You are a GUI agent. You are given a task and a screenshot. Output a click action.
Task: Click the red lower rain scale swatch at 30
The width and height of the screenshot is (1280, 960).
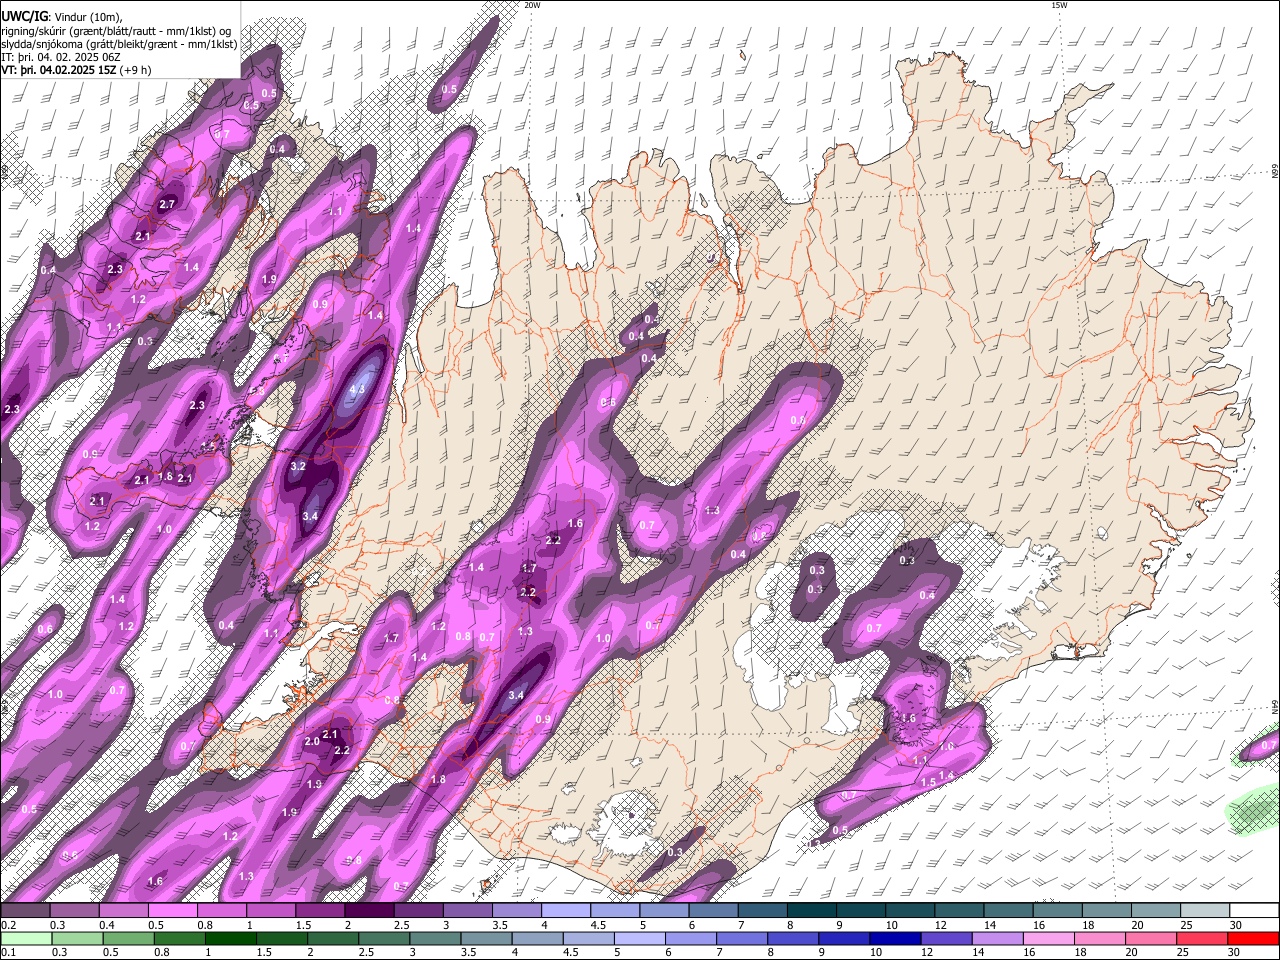point(1254,938)
